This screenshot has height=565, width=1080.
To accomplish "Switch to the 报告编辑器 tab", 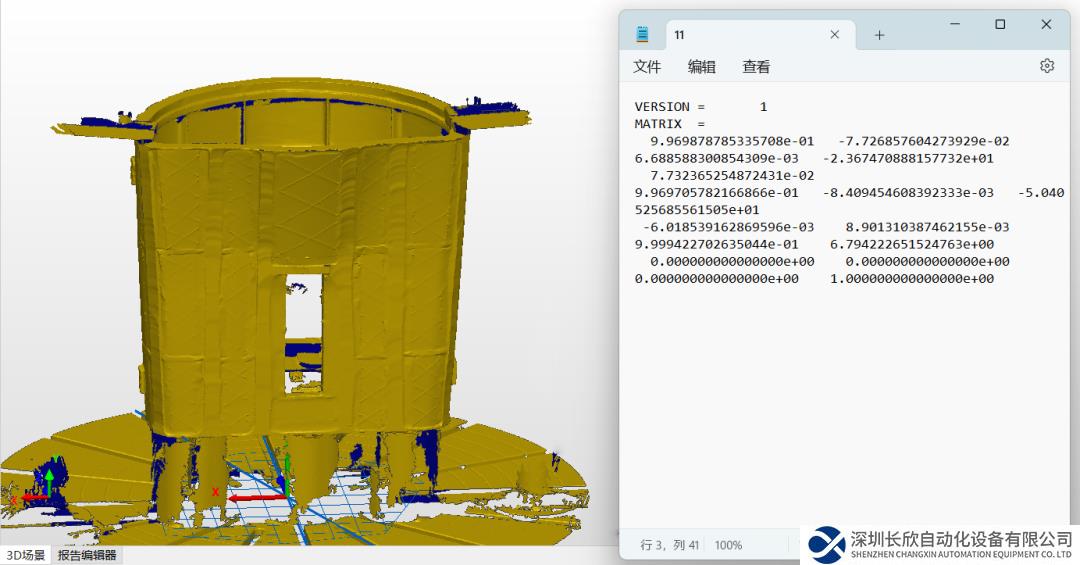I will tap(87, 555).
